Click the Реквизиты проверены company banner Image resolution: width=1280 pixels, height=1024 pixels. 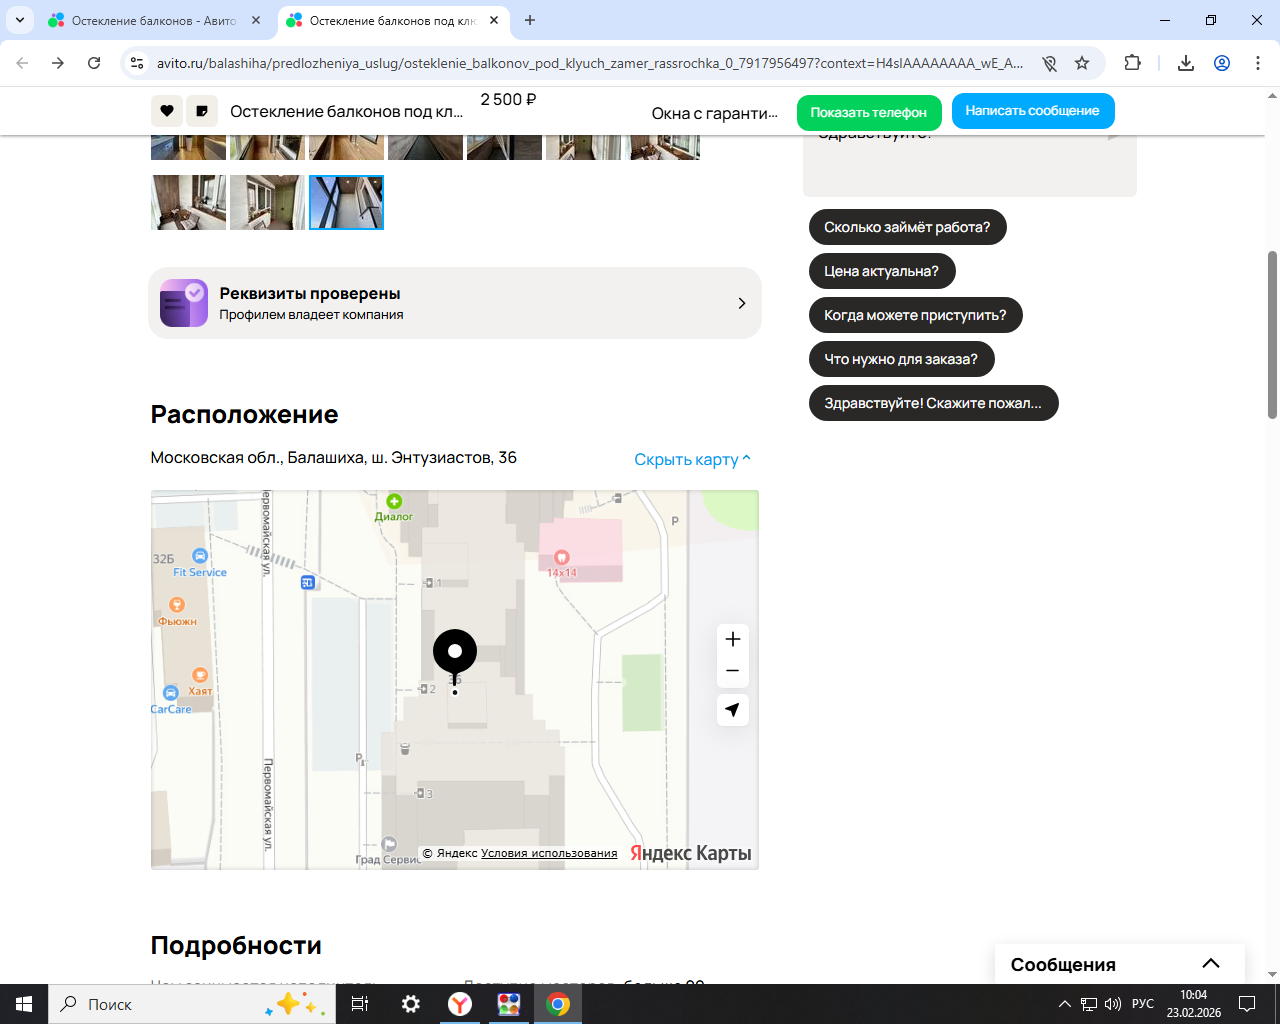point(455,303)
